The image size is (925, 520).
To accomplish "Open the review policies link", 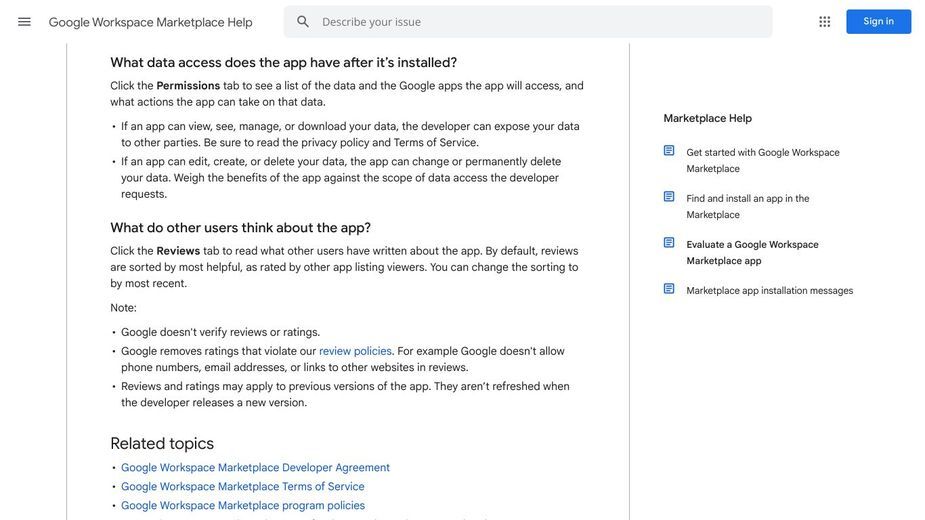I will point(355,351).
